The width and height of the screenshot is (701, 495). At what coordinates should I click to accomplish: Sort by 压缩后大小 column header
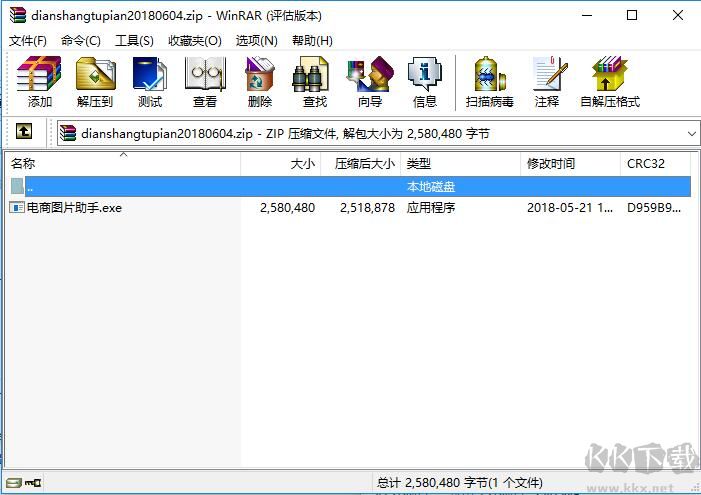point(361,164)
